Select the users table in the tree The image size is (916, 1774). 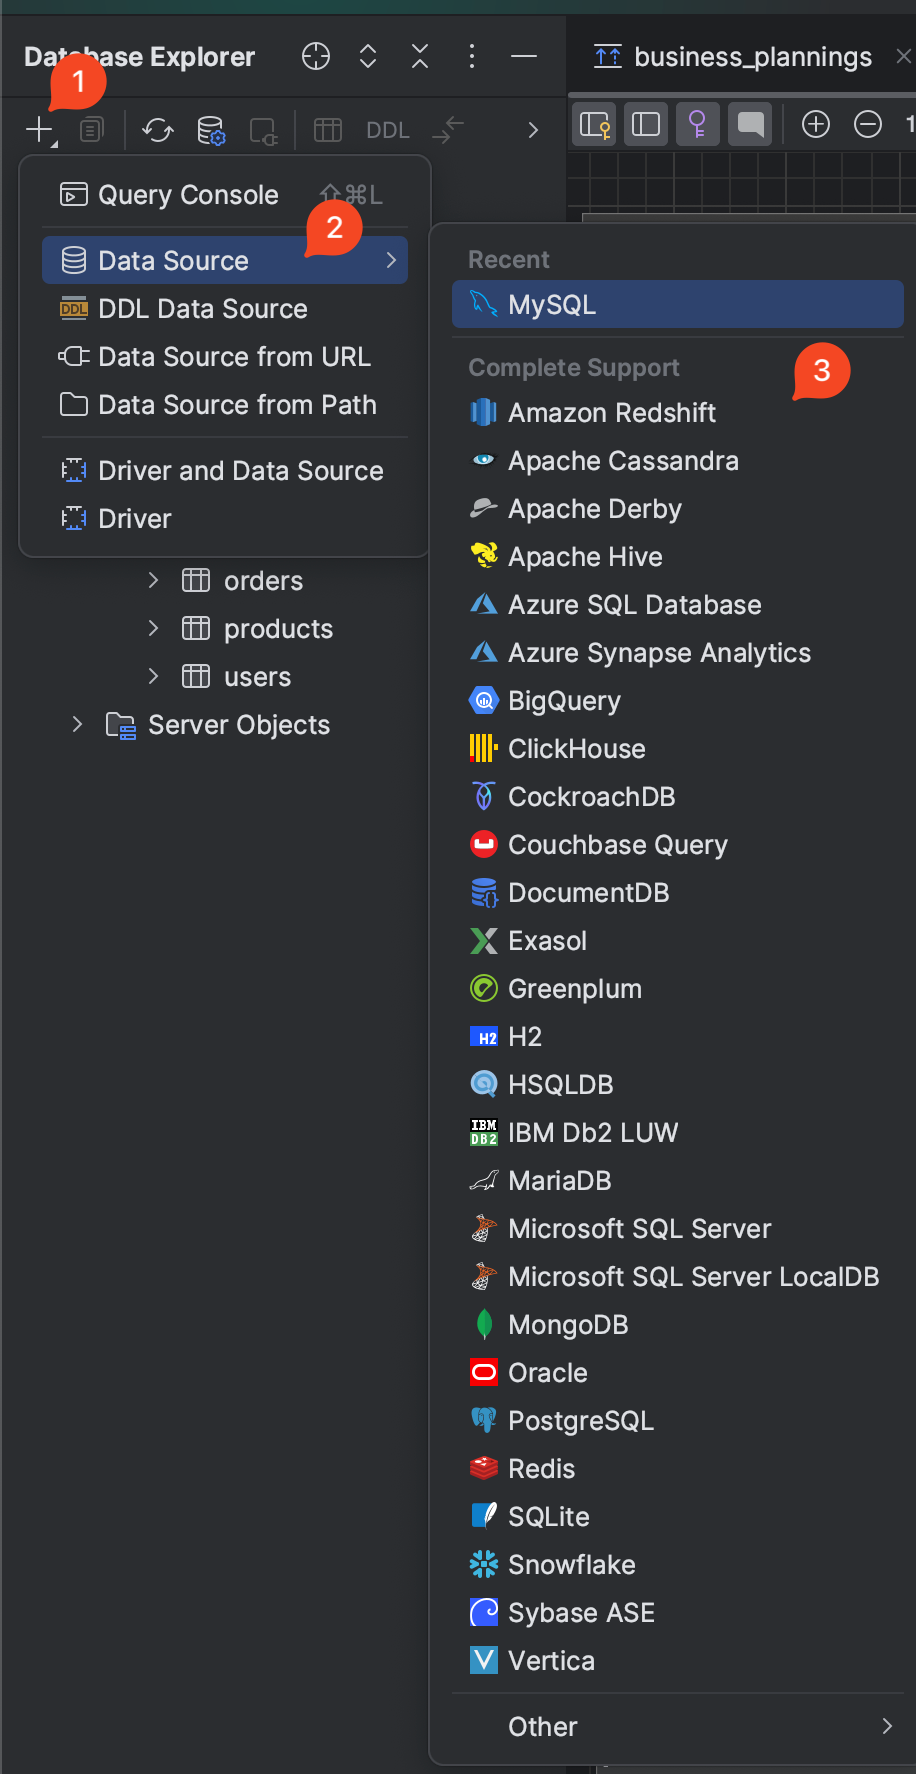click(257, 677)
